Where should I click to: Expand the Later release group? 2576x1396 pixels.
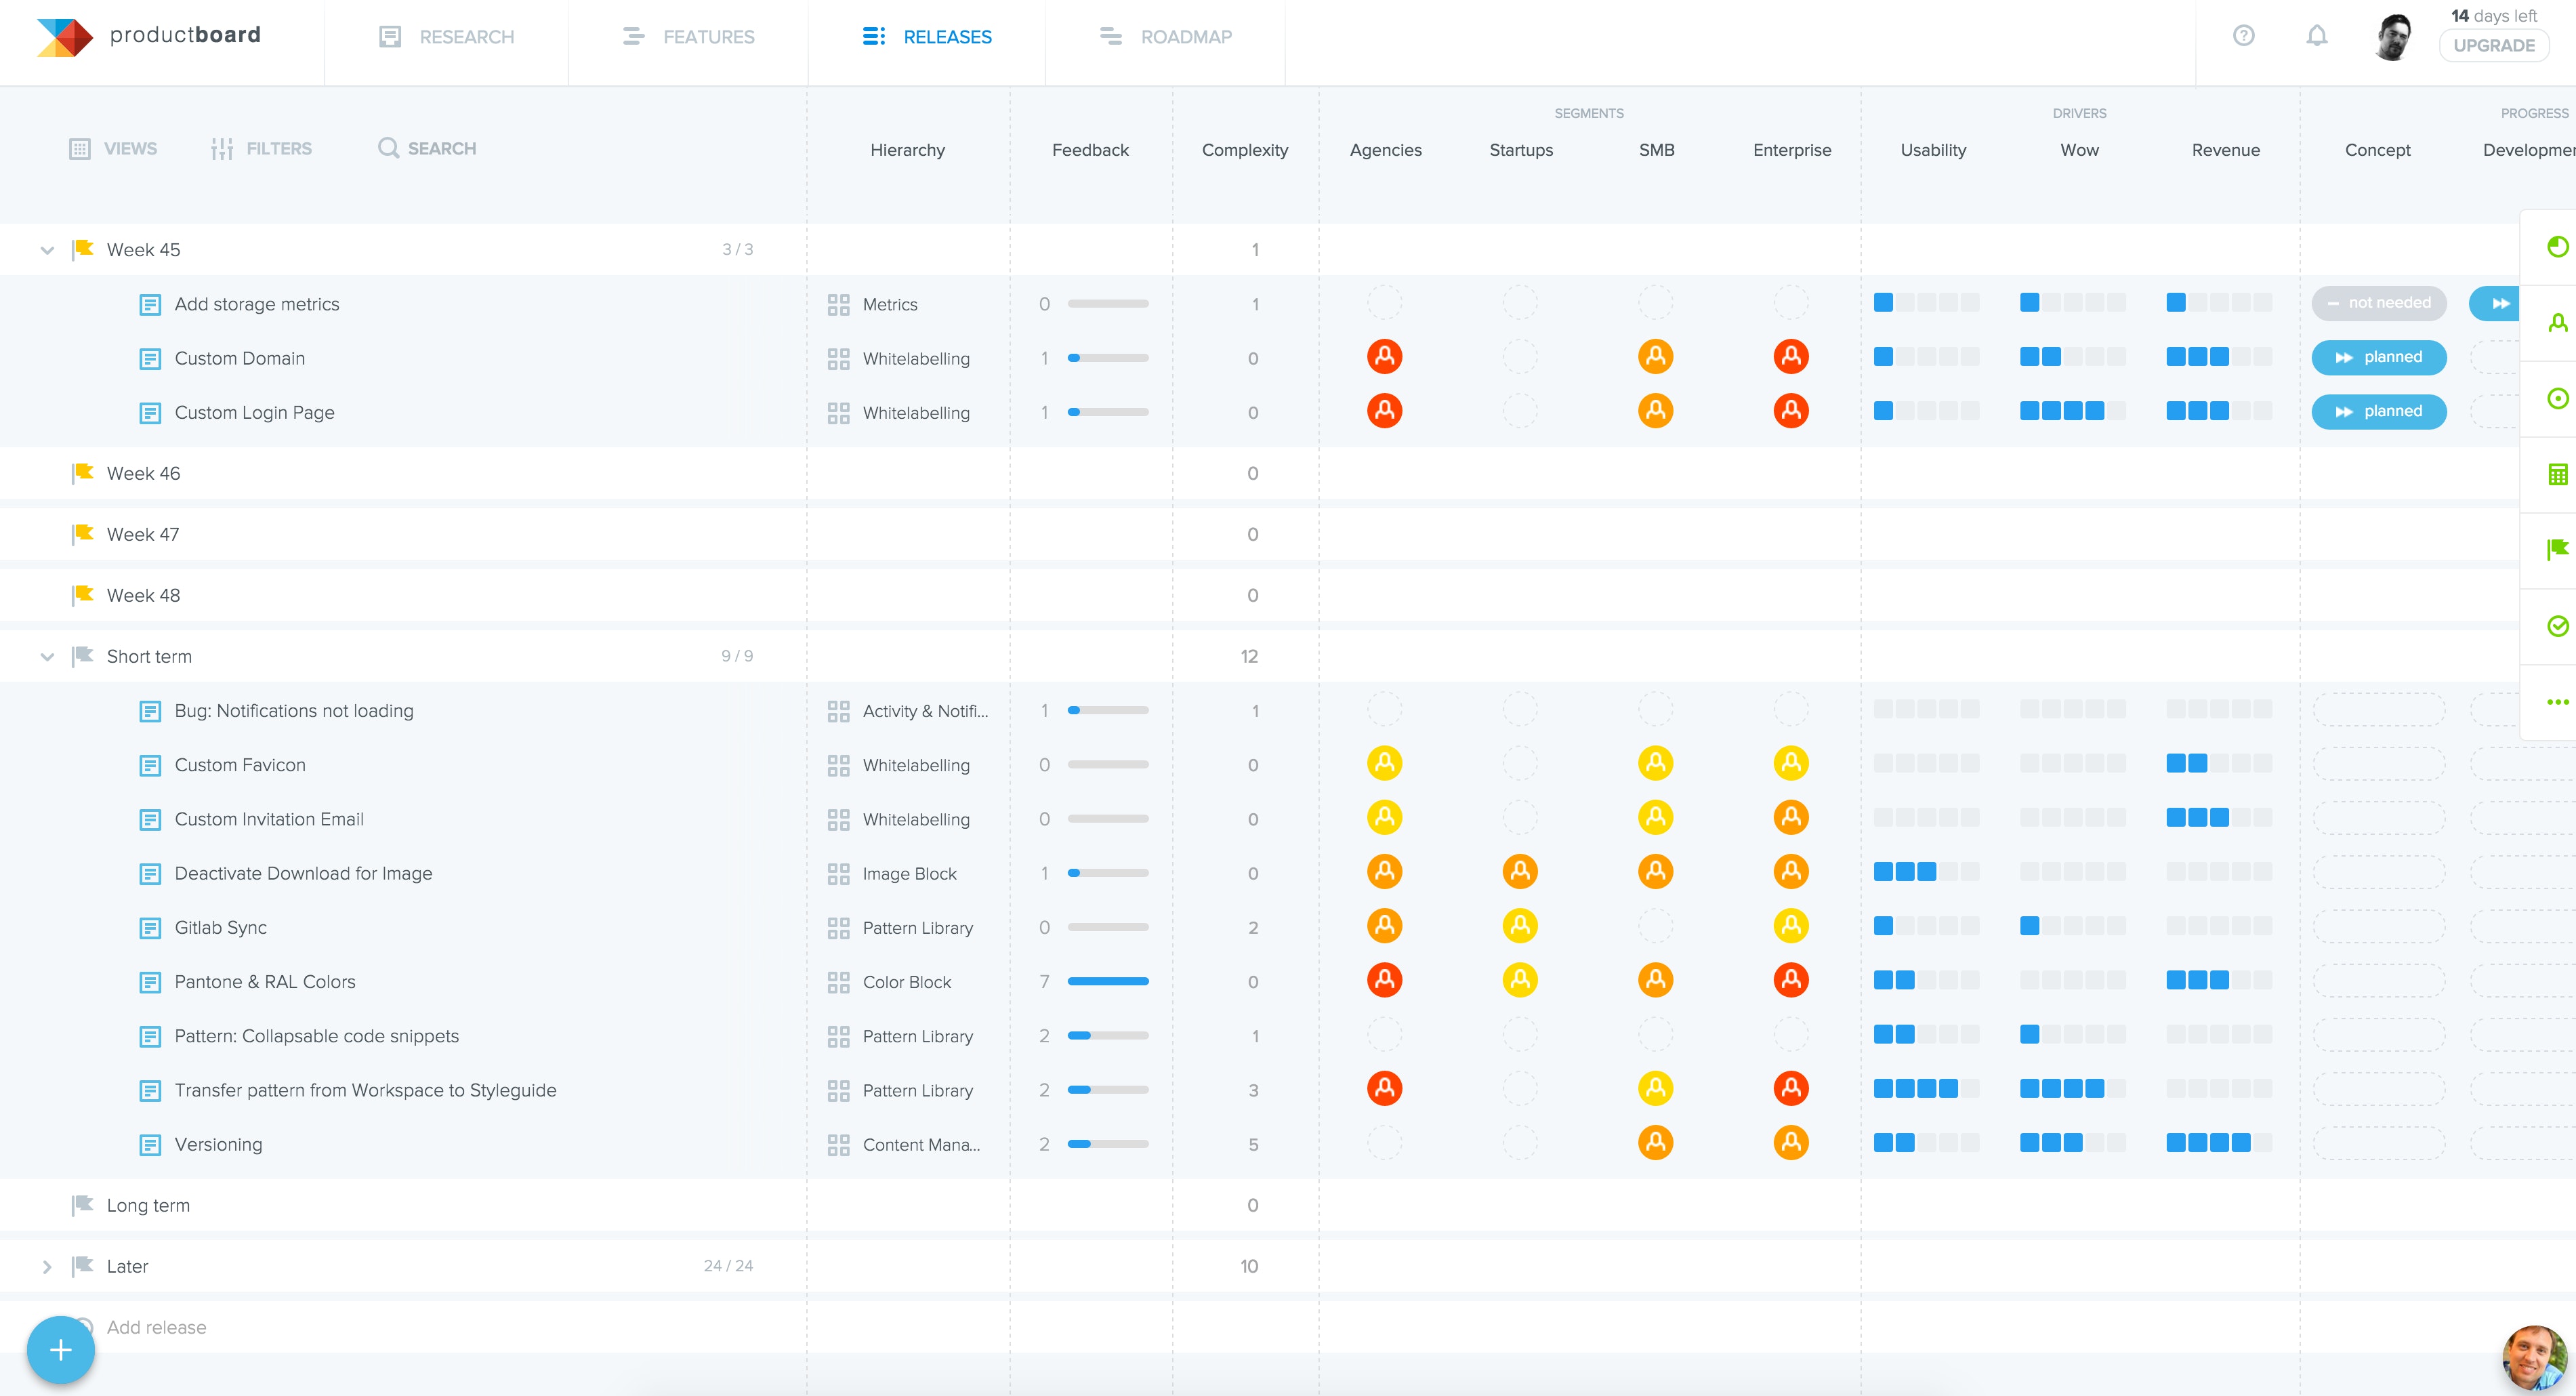pyautogui.click(x=47, y=1266)
